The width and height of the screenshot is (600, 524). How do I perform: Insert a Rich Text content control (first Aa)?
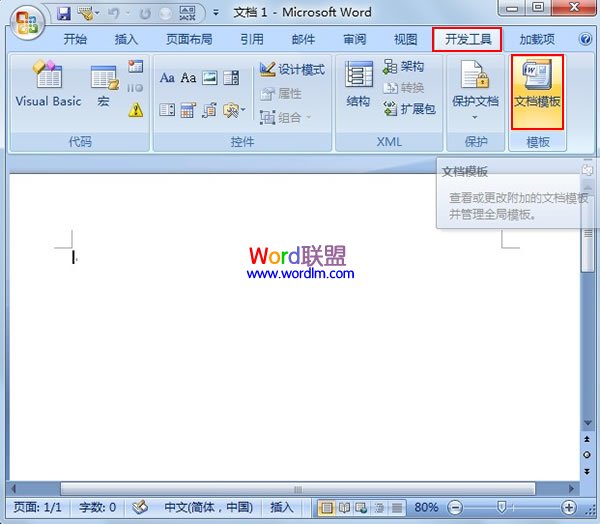[x=167, y=78]
